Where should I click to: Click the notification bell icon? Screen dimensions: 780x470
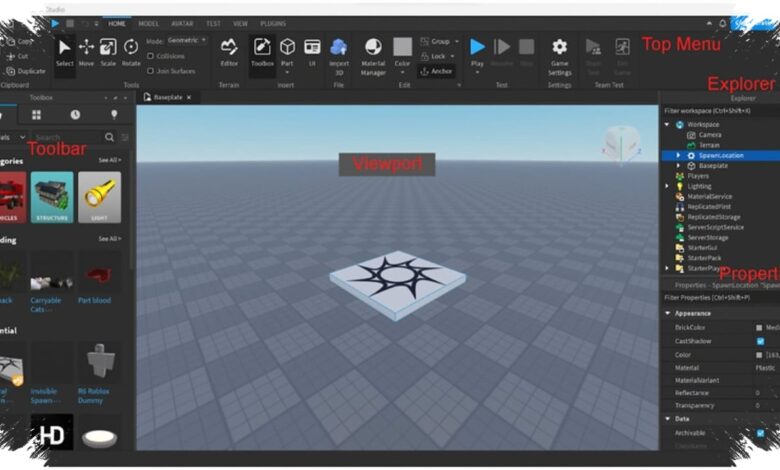[x=722, y=23]
